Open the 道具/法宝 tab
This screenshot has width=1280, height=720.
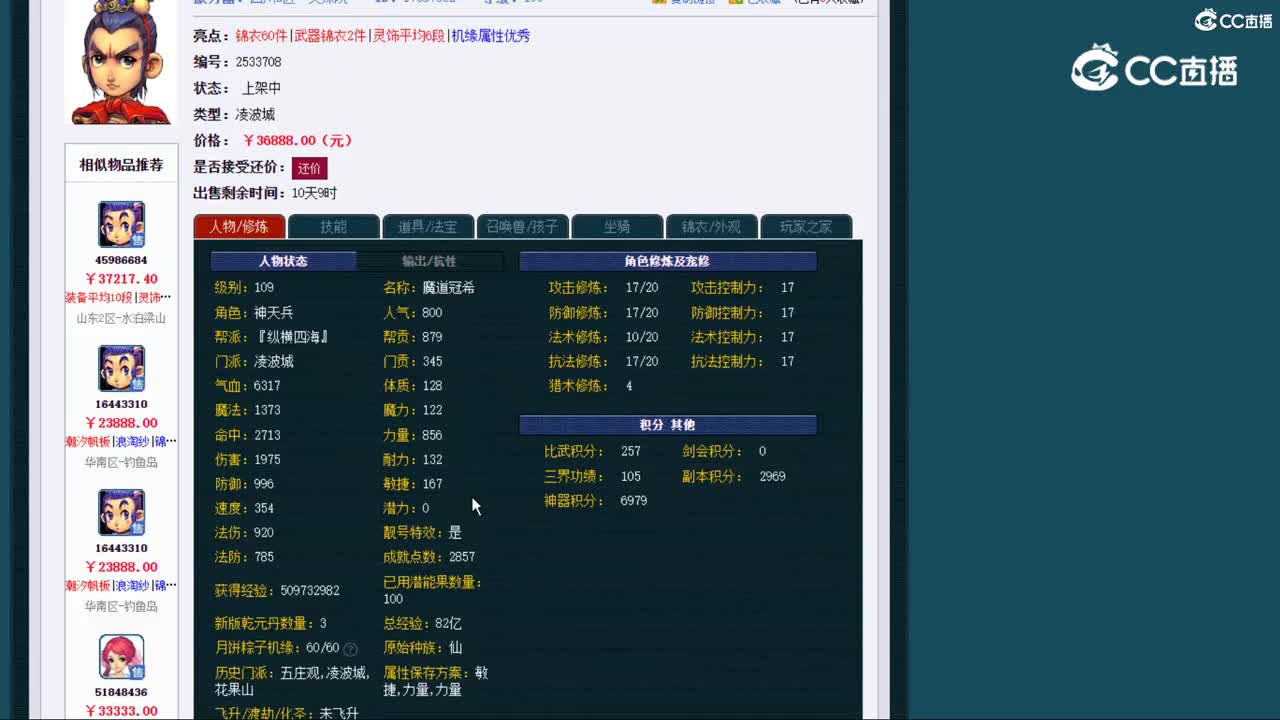click(428, 227)
